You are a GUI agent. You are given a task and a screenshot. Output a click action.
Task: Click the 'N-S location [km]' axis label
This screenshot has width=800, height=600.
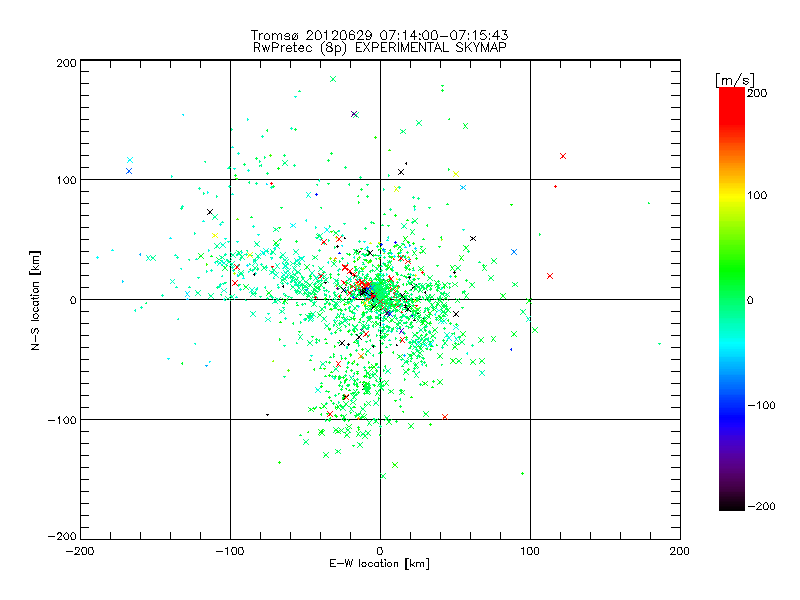35,300
